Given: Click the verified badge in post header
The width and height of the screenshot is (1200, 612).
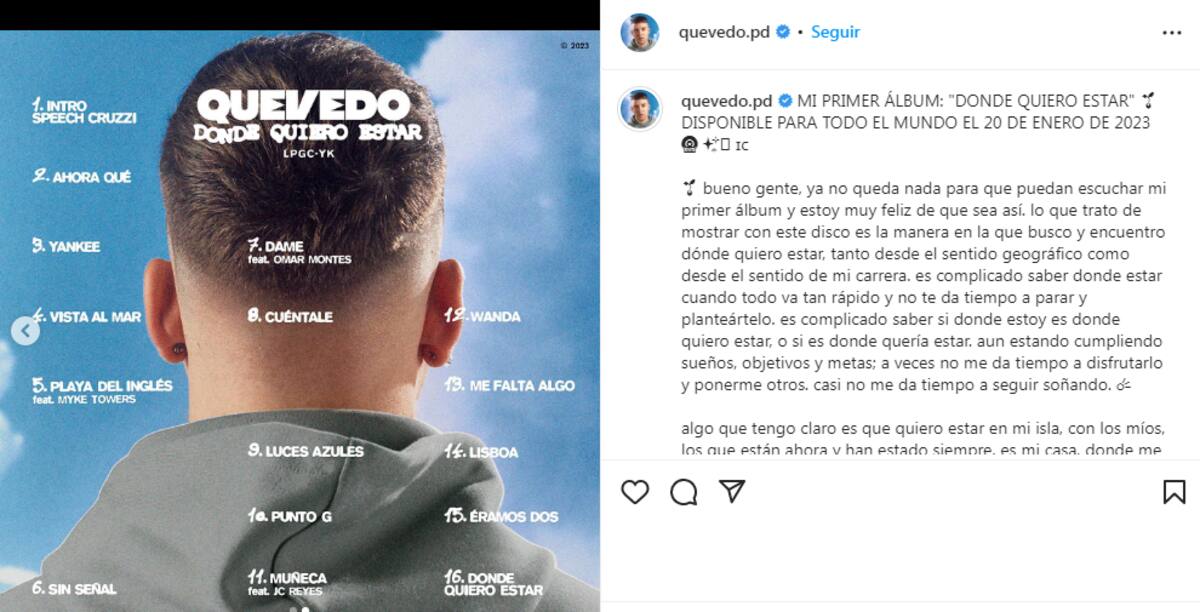Looking at the screenshot, I should [783, 32].
